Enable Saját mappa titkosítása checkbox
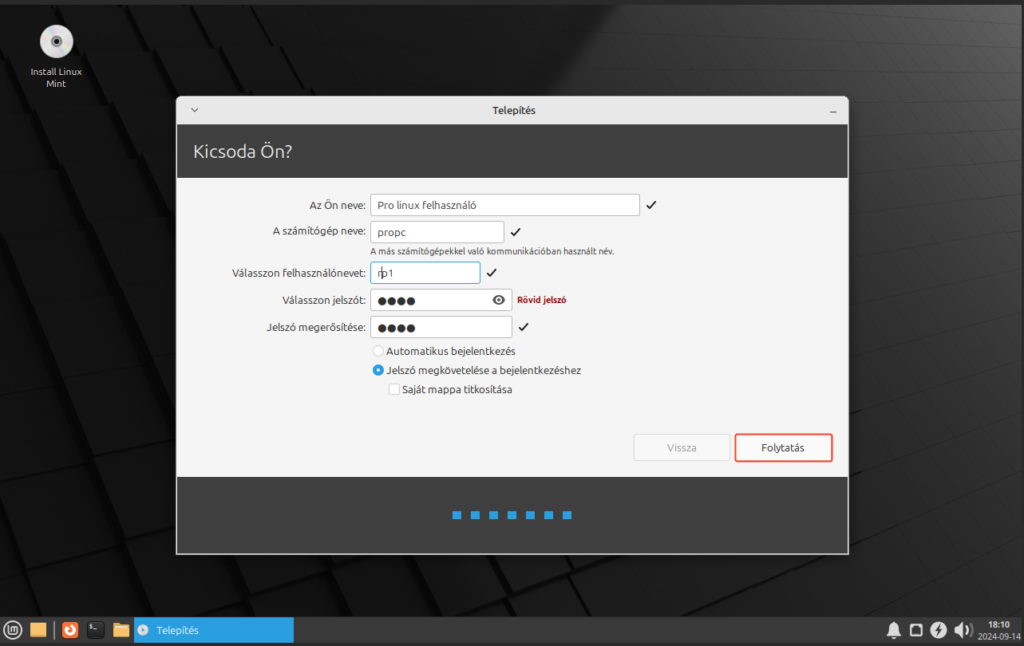This screenshot has width=1024, height=646. (x=394, y=389)
